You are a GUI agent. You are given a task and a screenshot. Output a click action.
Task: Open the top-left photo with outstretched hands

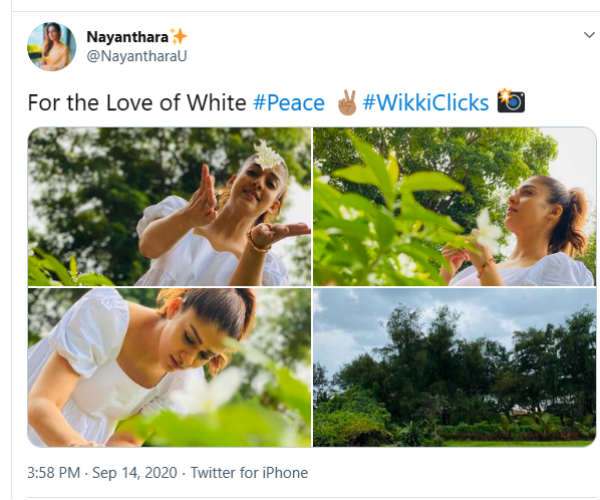point(169,207)
